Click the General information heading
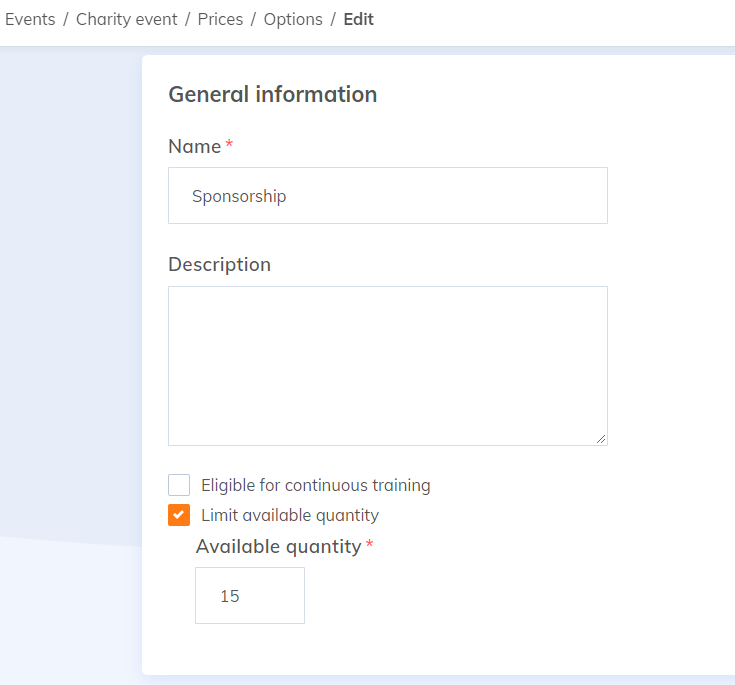This screenshot has height=685, width=735. [272, 94]
